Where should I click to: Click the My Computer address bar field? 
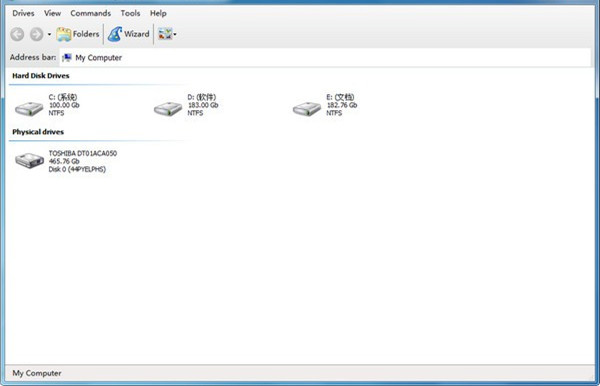coord(325,58)
